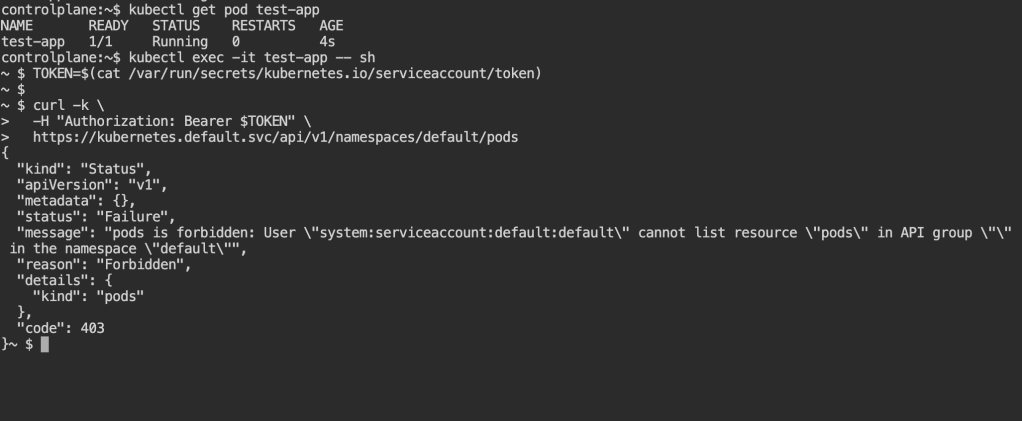Click the RESTARTS column header
Screen dimensions: 1022x421
[263, 26]
